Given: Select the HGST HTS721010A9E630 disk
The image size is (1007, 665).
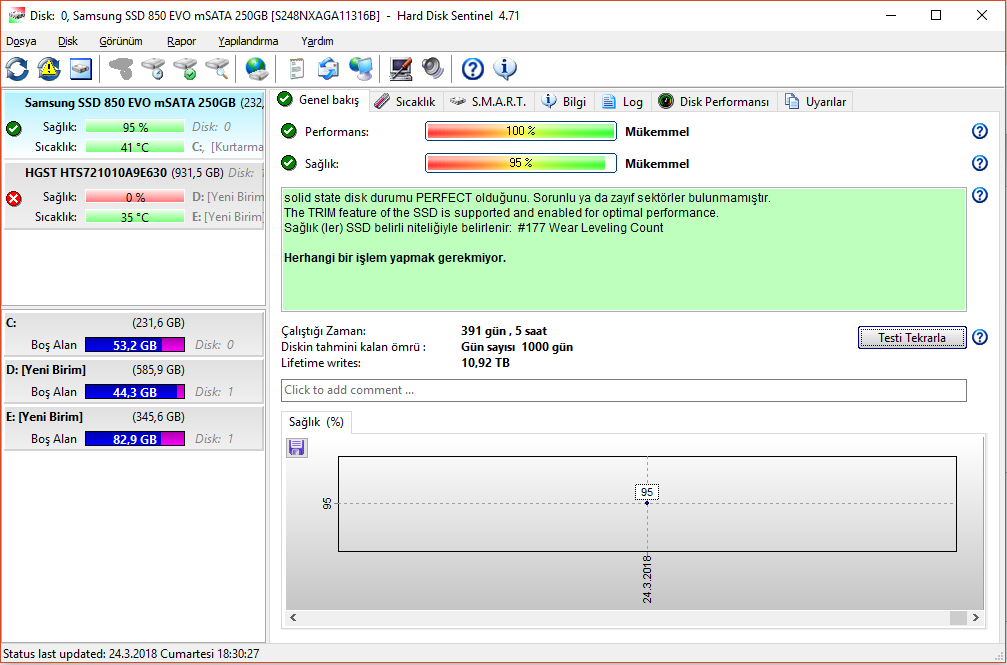Looking at the screenshot, I should [134, 195].
